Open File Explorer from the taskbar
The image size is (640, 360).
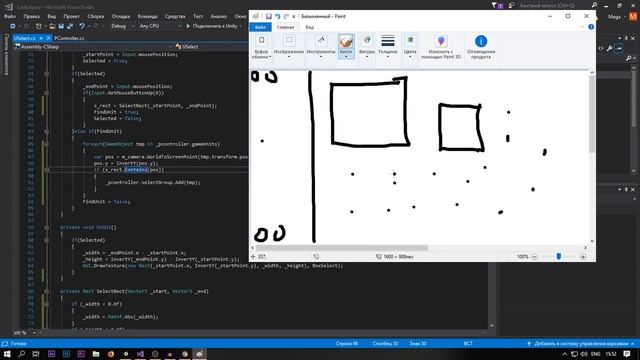click(x=96, y=354)
